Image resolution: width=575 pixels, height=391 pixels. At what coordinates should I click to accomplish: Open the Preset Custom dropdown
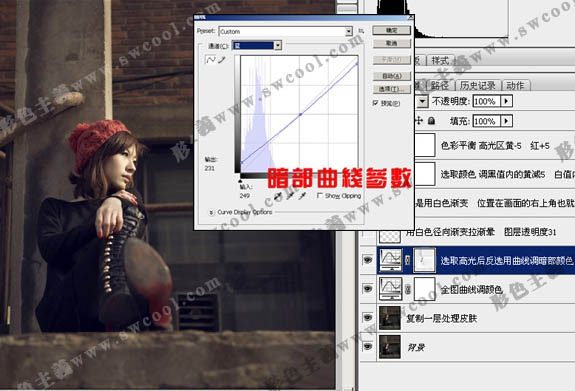pyautogui.click(x=285, y=32)
